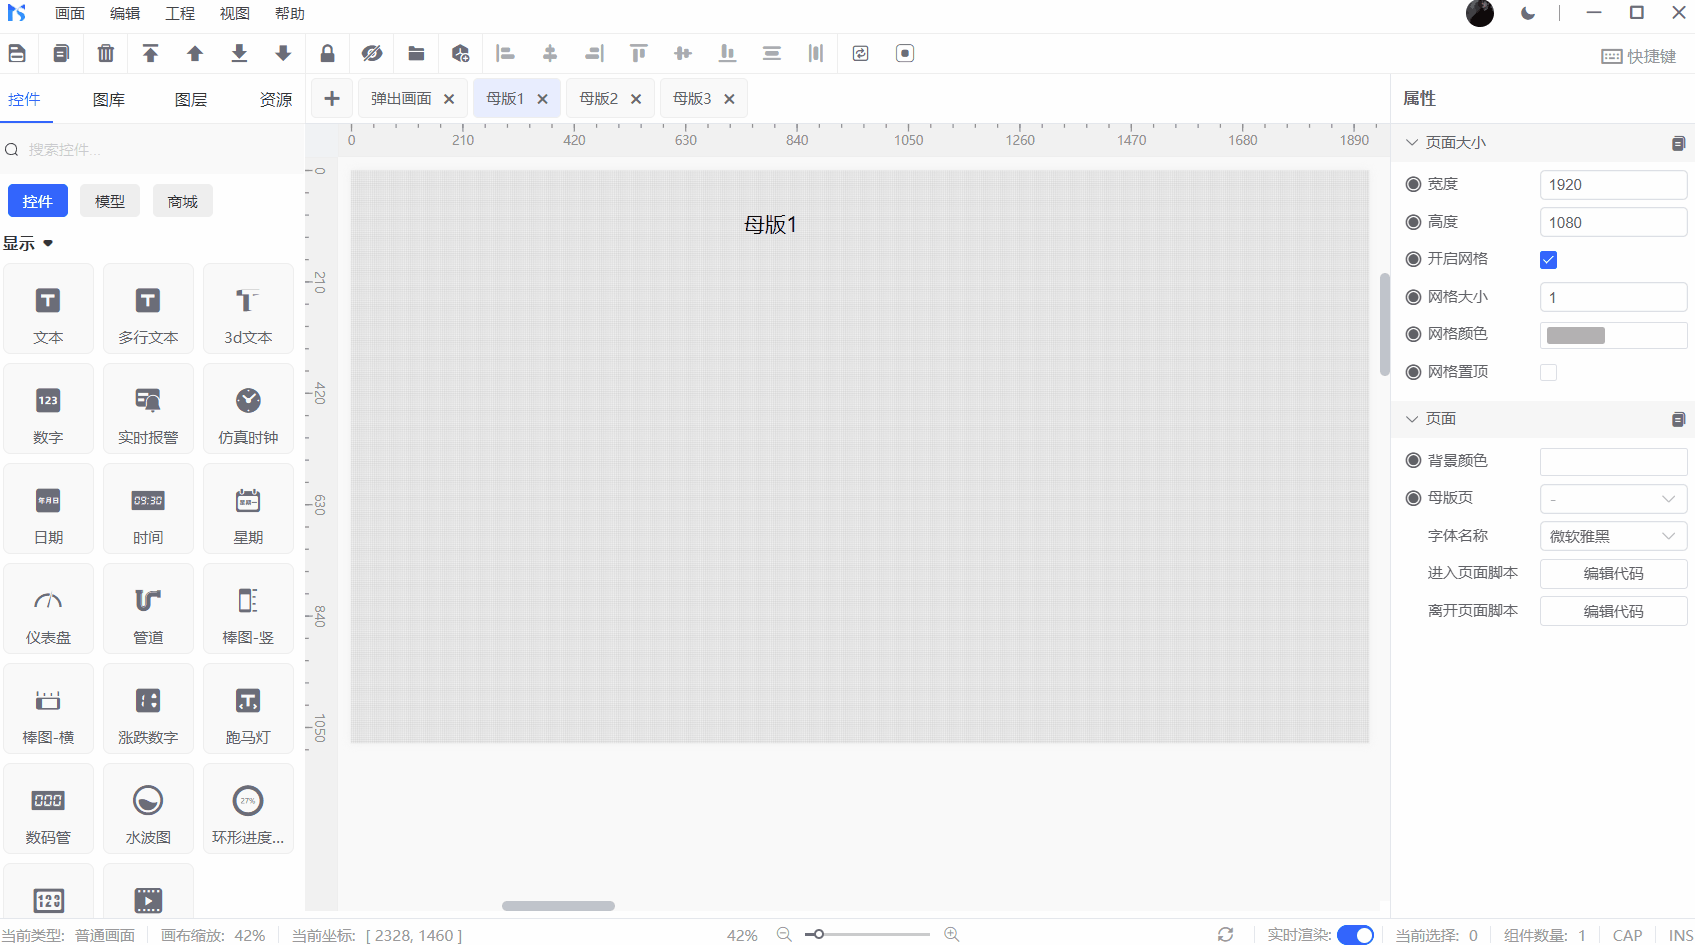The width and height of the screenshot is (1695, 945).
Task: Toggle the 实时渲染 switch
Action: click(x=1355, y=935)
